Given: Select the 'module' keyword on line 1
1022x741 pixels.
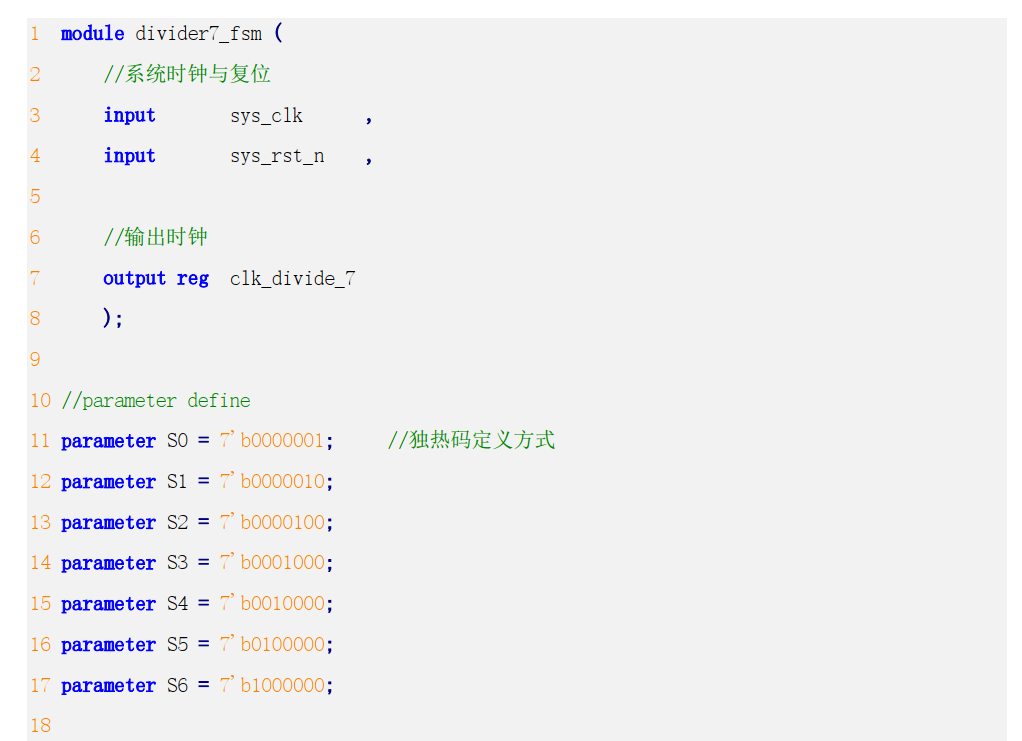Looking at the screenshot, I should coord(93,33).
